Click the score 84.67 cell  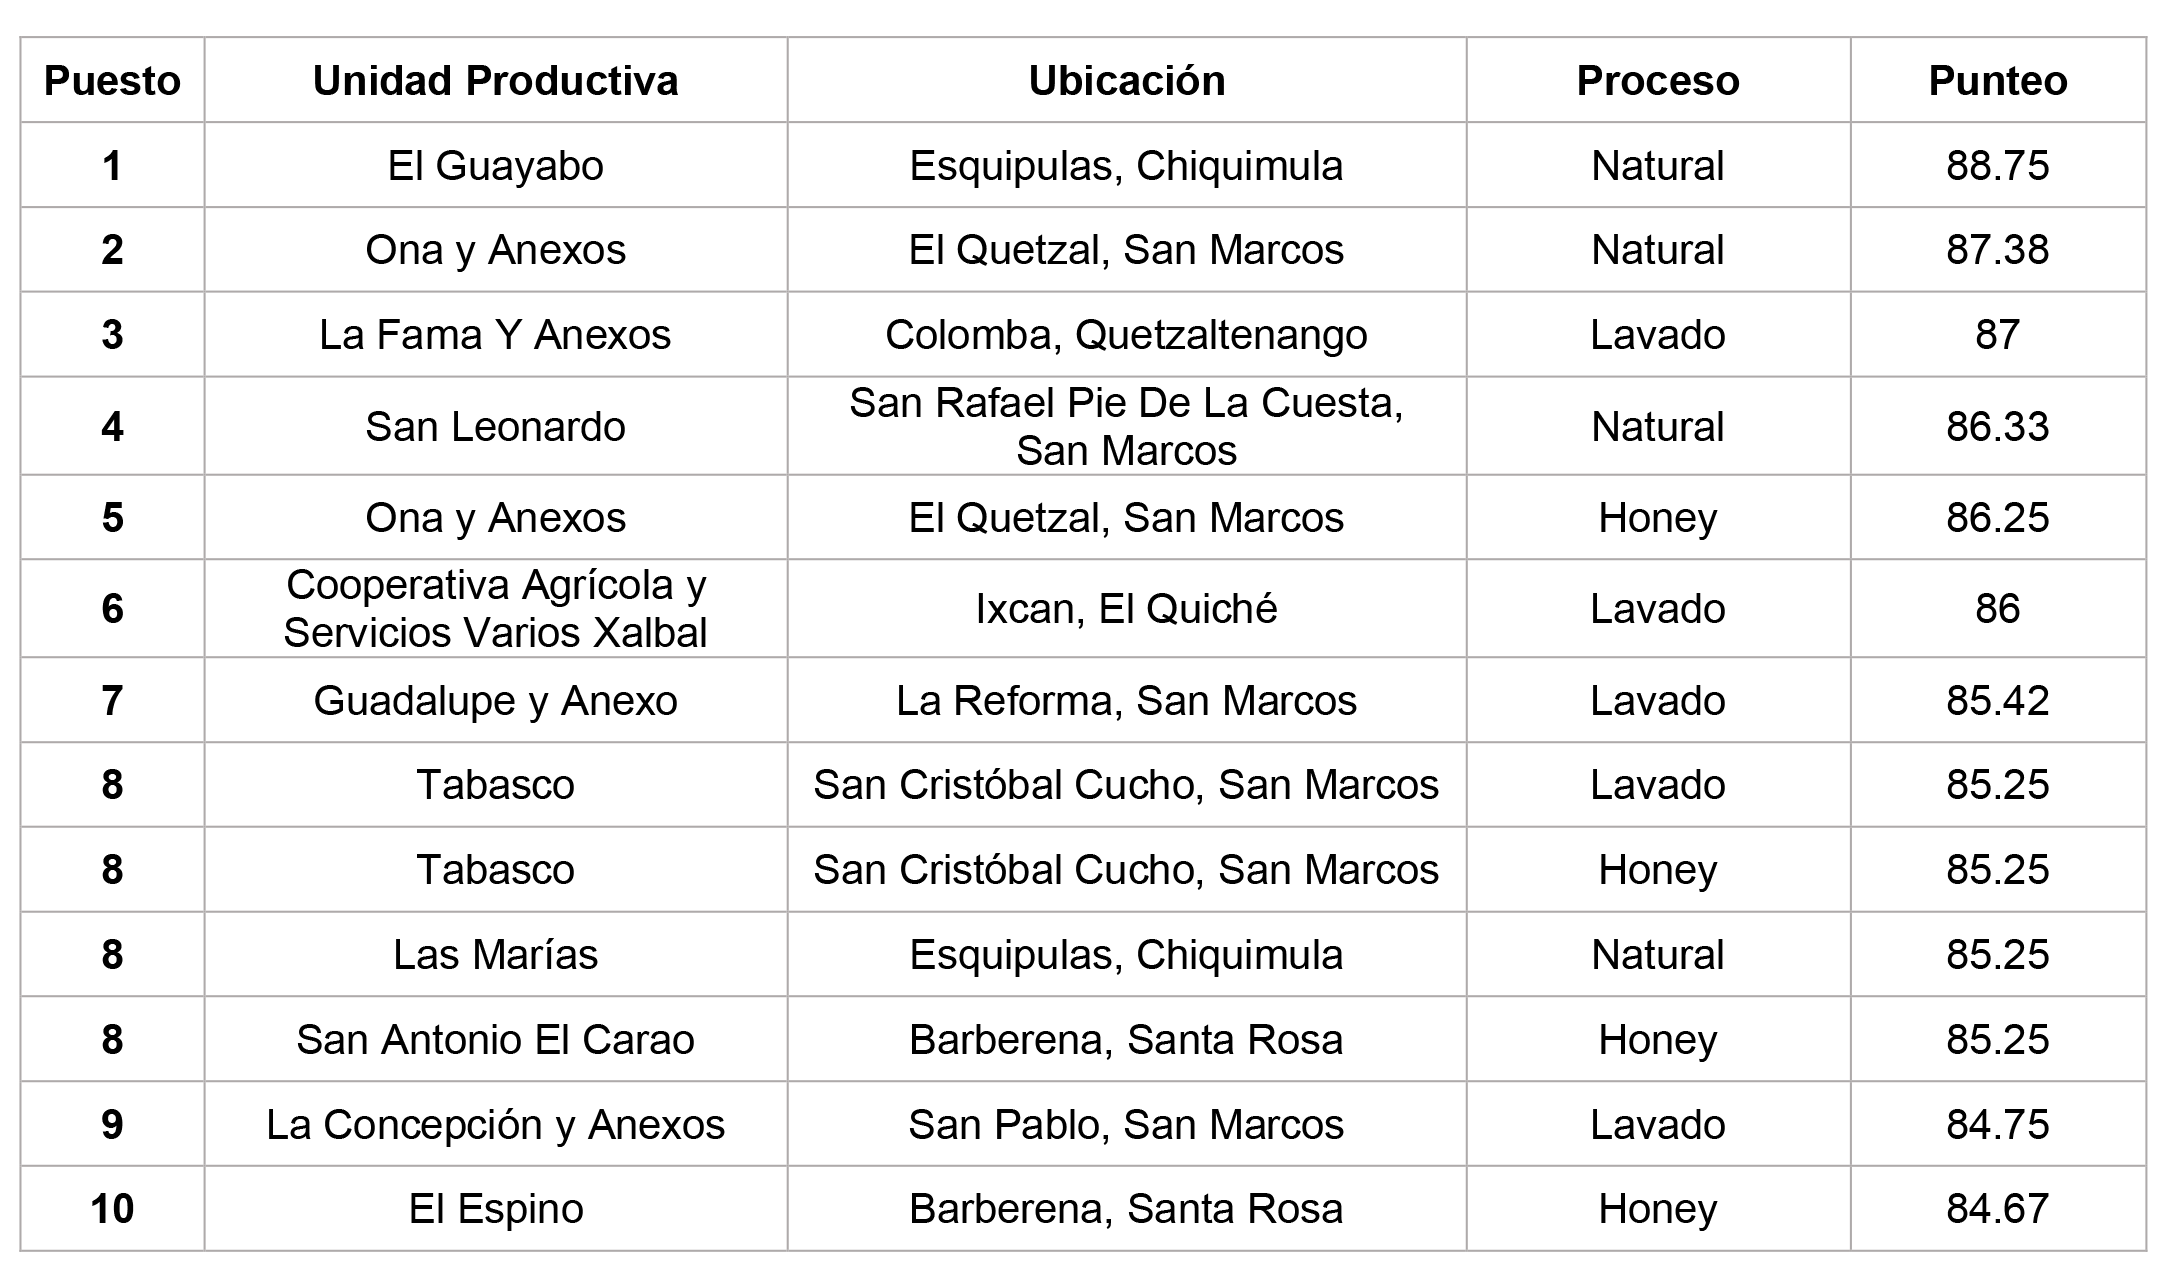[1997, 1208]
